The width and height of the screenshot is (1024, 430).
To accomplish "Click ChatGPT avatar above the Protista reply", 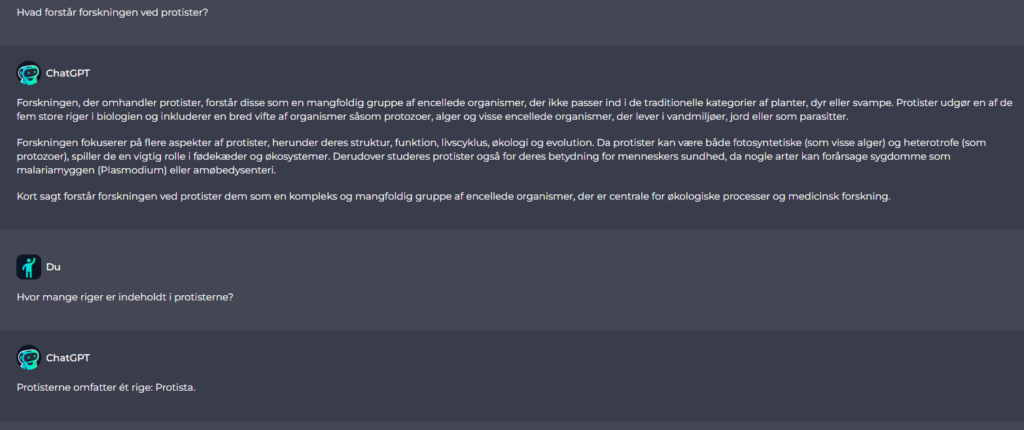I will pos(28,358).
